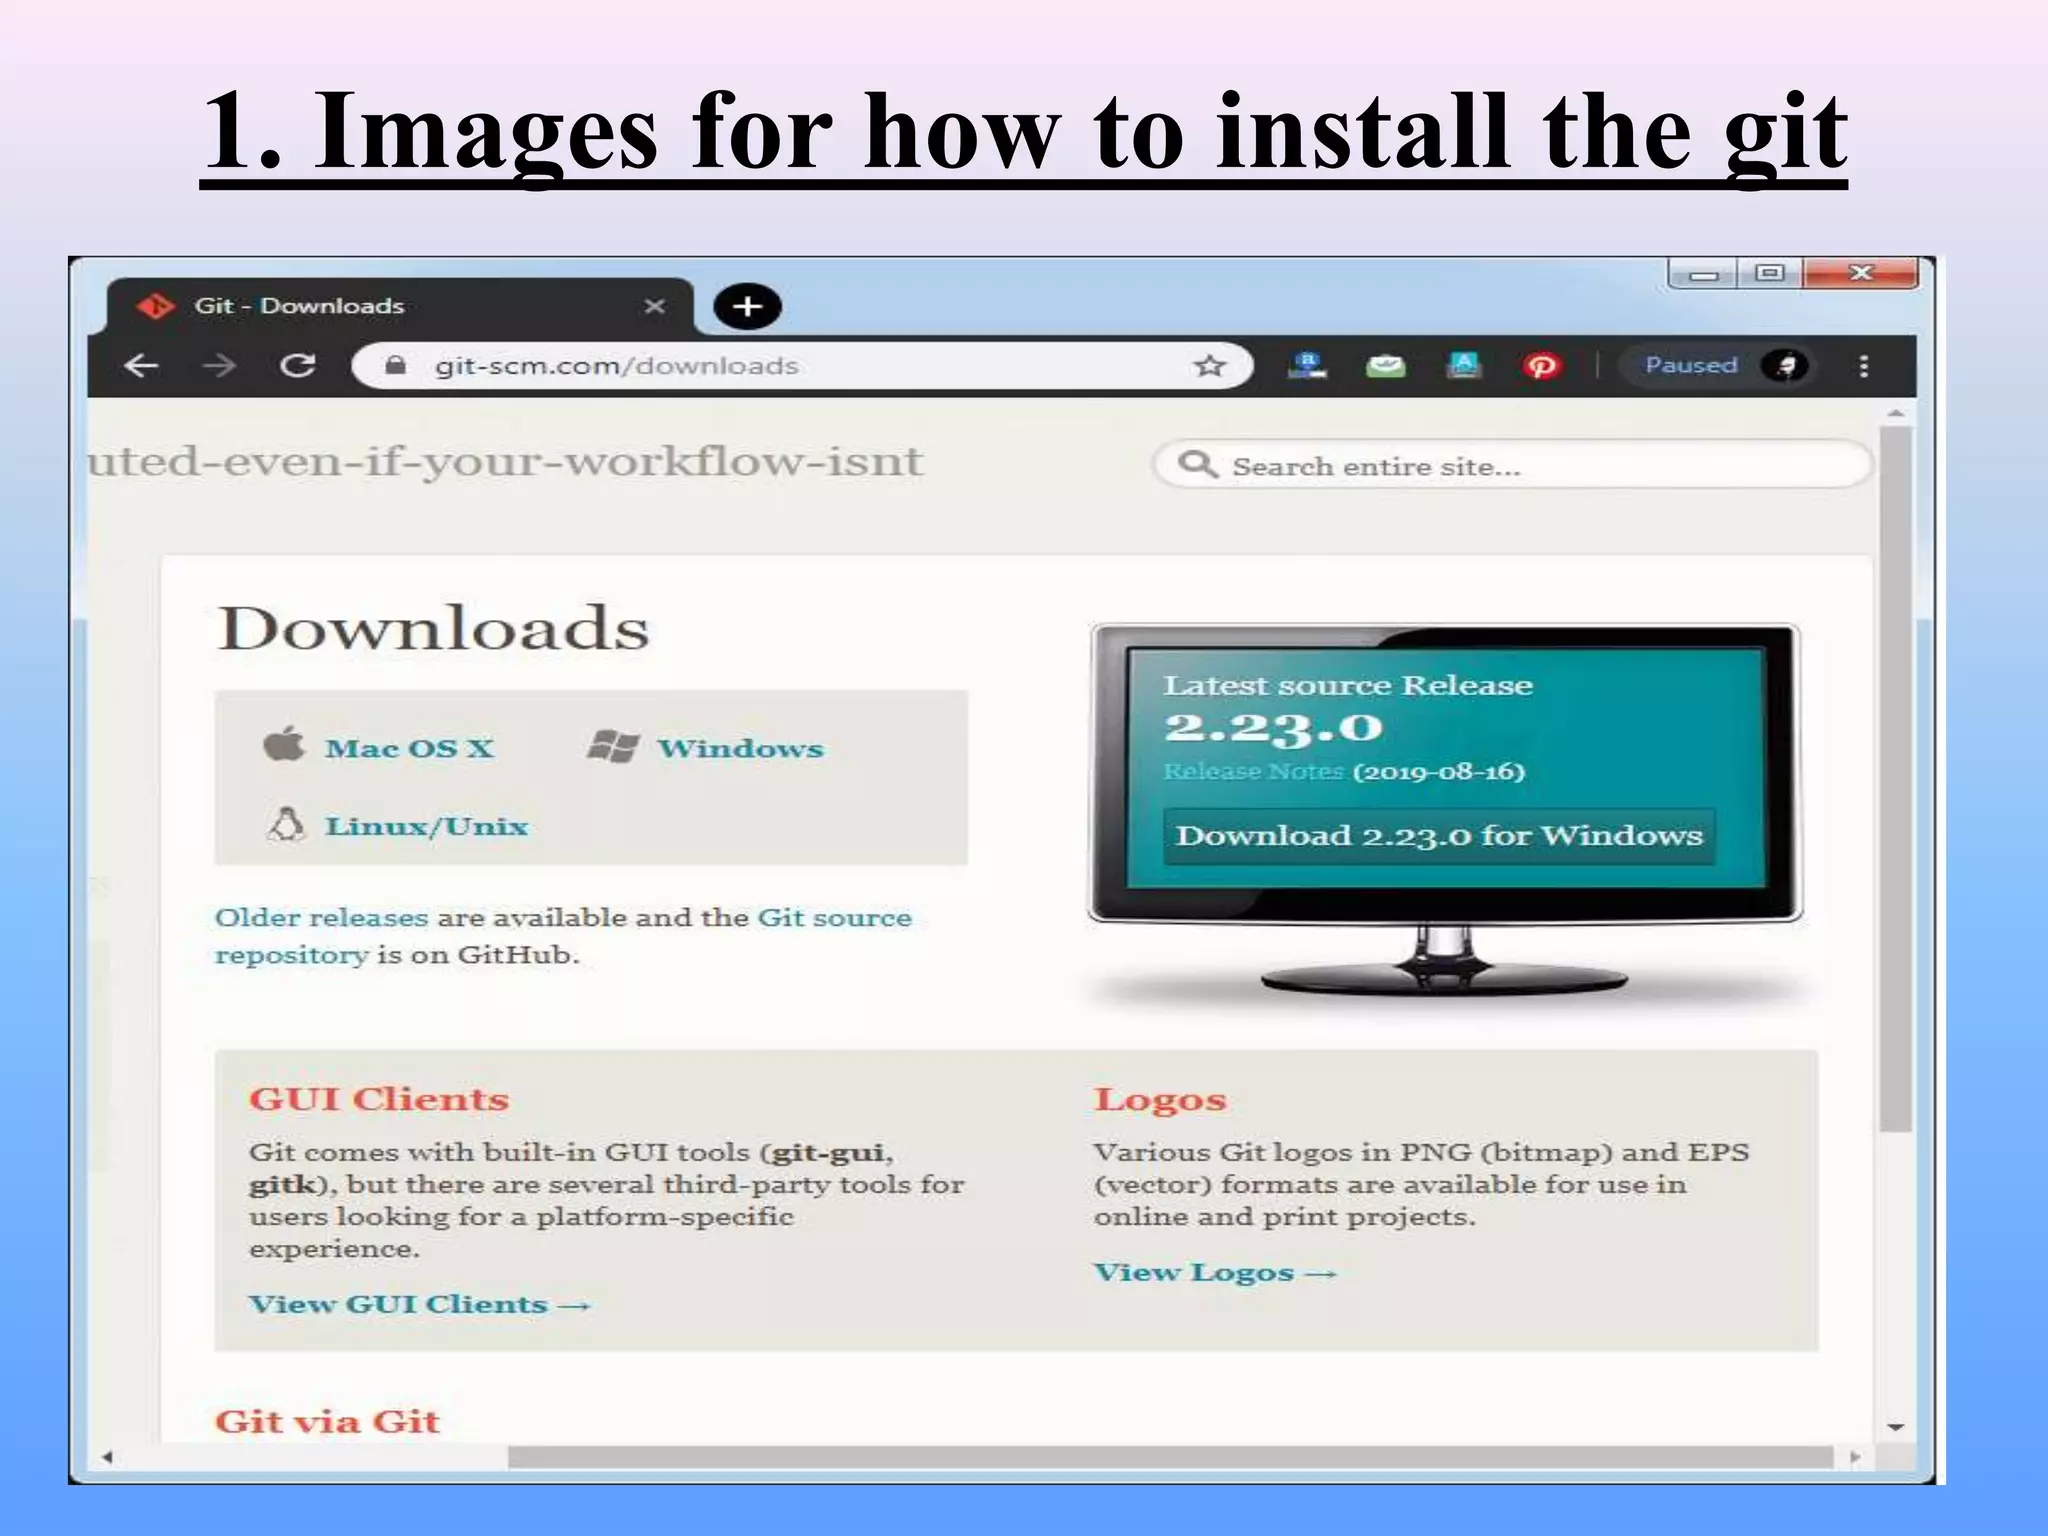Maximize the browser window
This screenshot has width=2048, height=1536.
1770,273
